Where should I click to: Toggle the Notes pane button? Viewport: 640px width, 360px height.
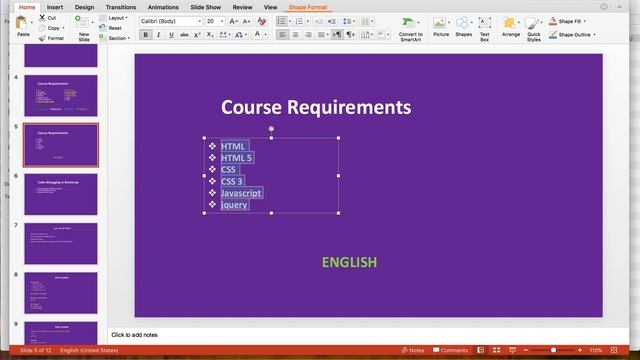pyautogui.click(x=413, y=350)
